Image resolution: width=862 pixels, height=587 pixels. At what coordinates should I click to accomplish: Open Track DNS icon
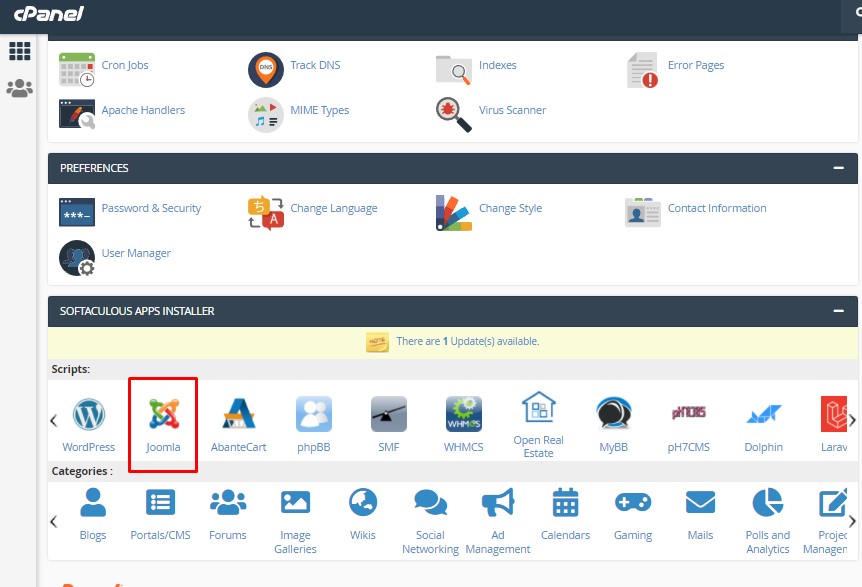click(266, 70)
